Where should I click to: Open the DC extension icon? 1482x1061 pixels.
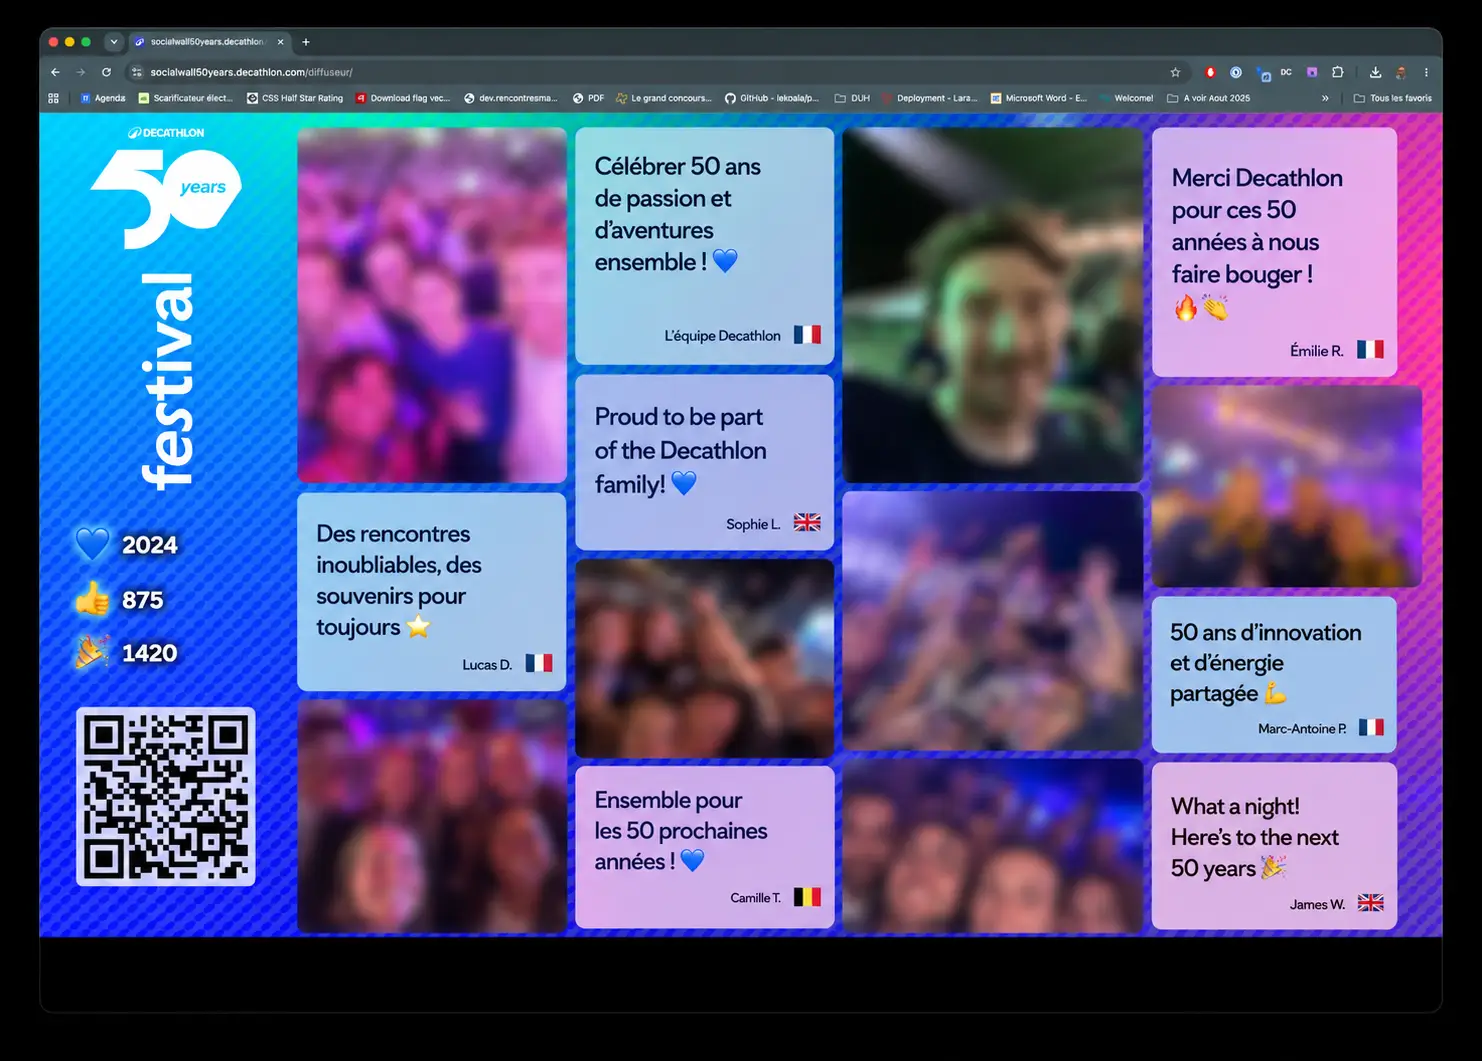point(1286,72)
